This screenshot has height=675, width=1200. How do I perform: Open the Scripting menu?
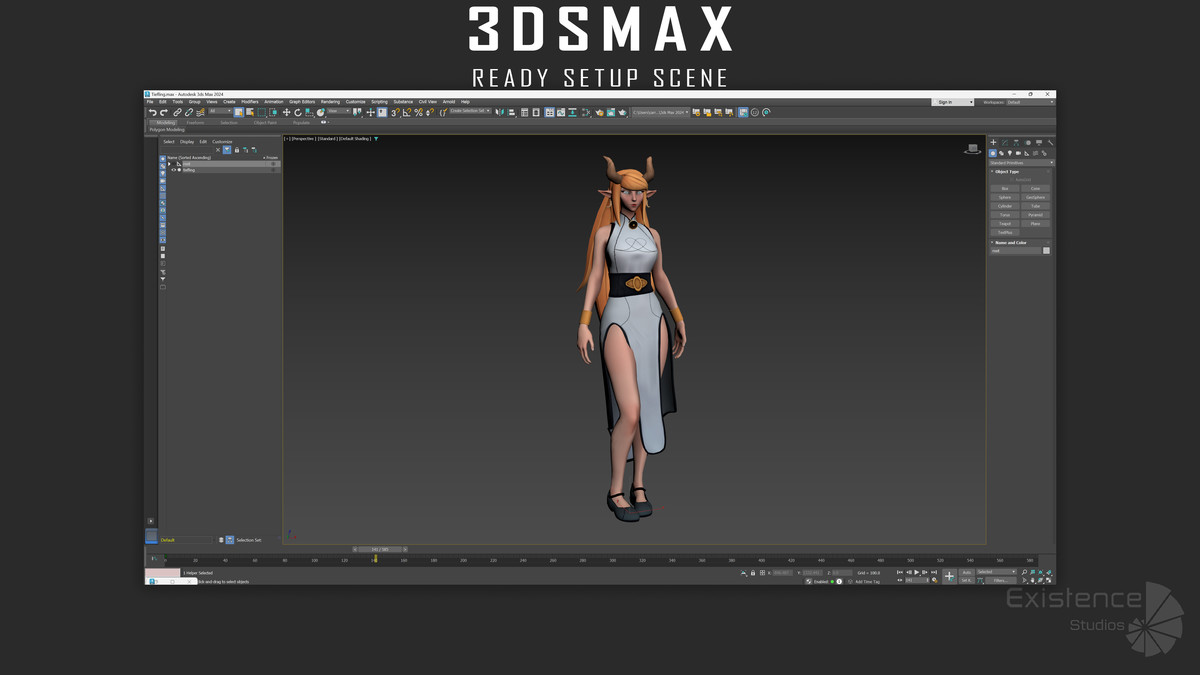tap(379, 102)
